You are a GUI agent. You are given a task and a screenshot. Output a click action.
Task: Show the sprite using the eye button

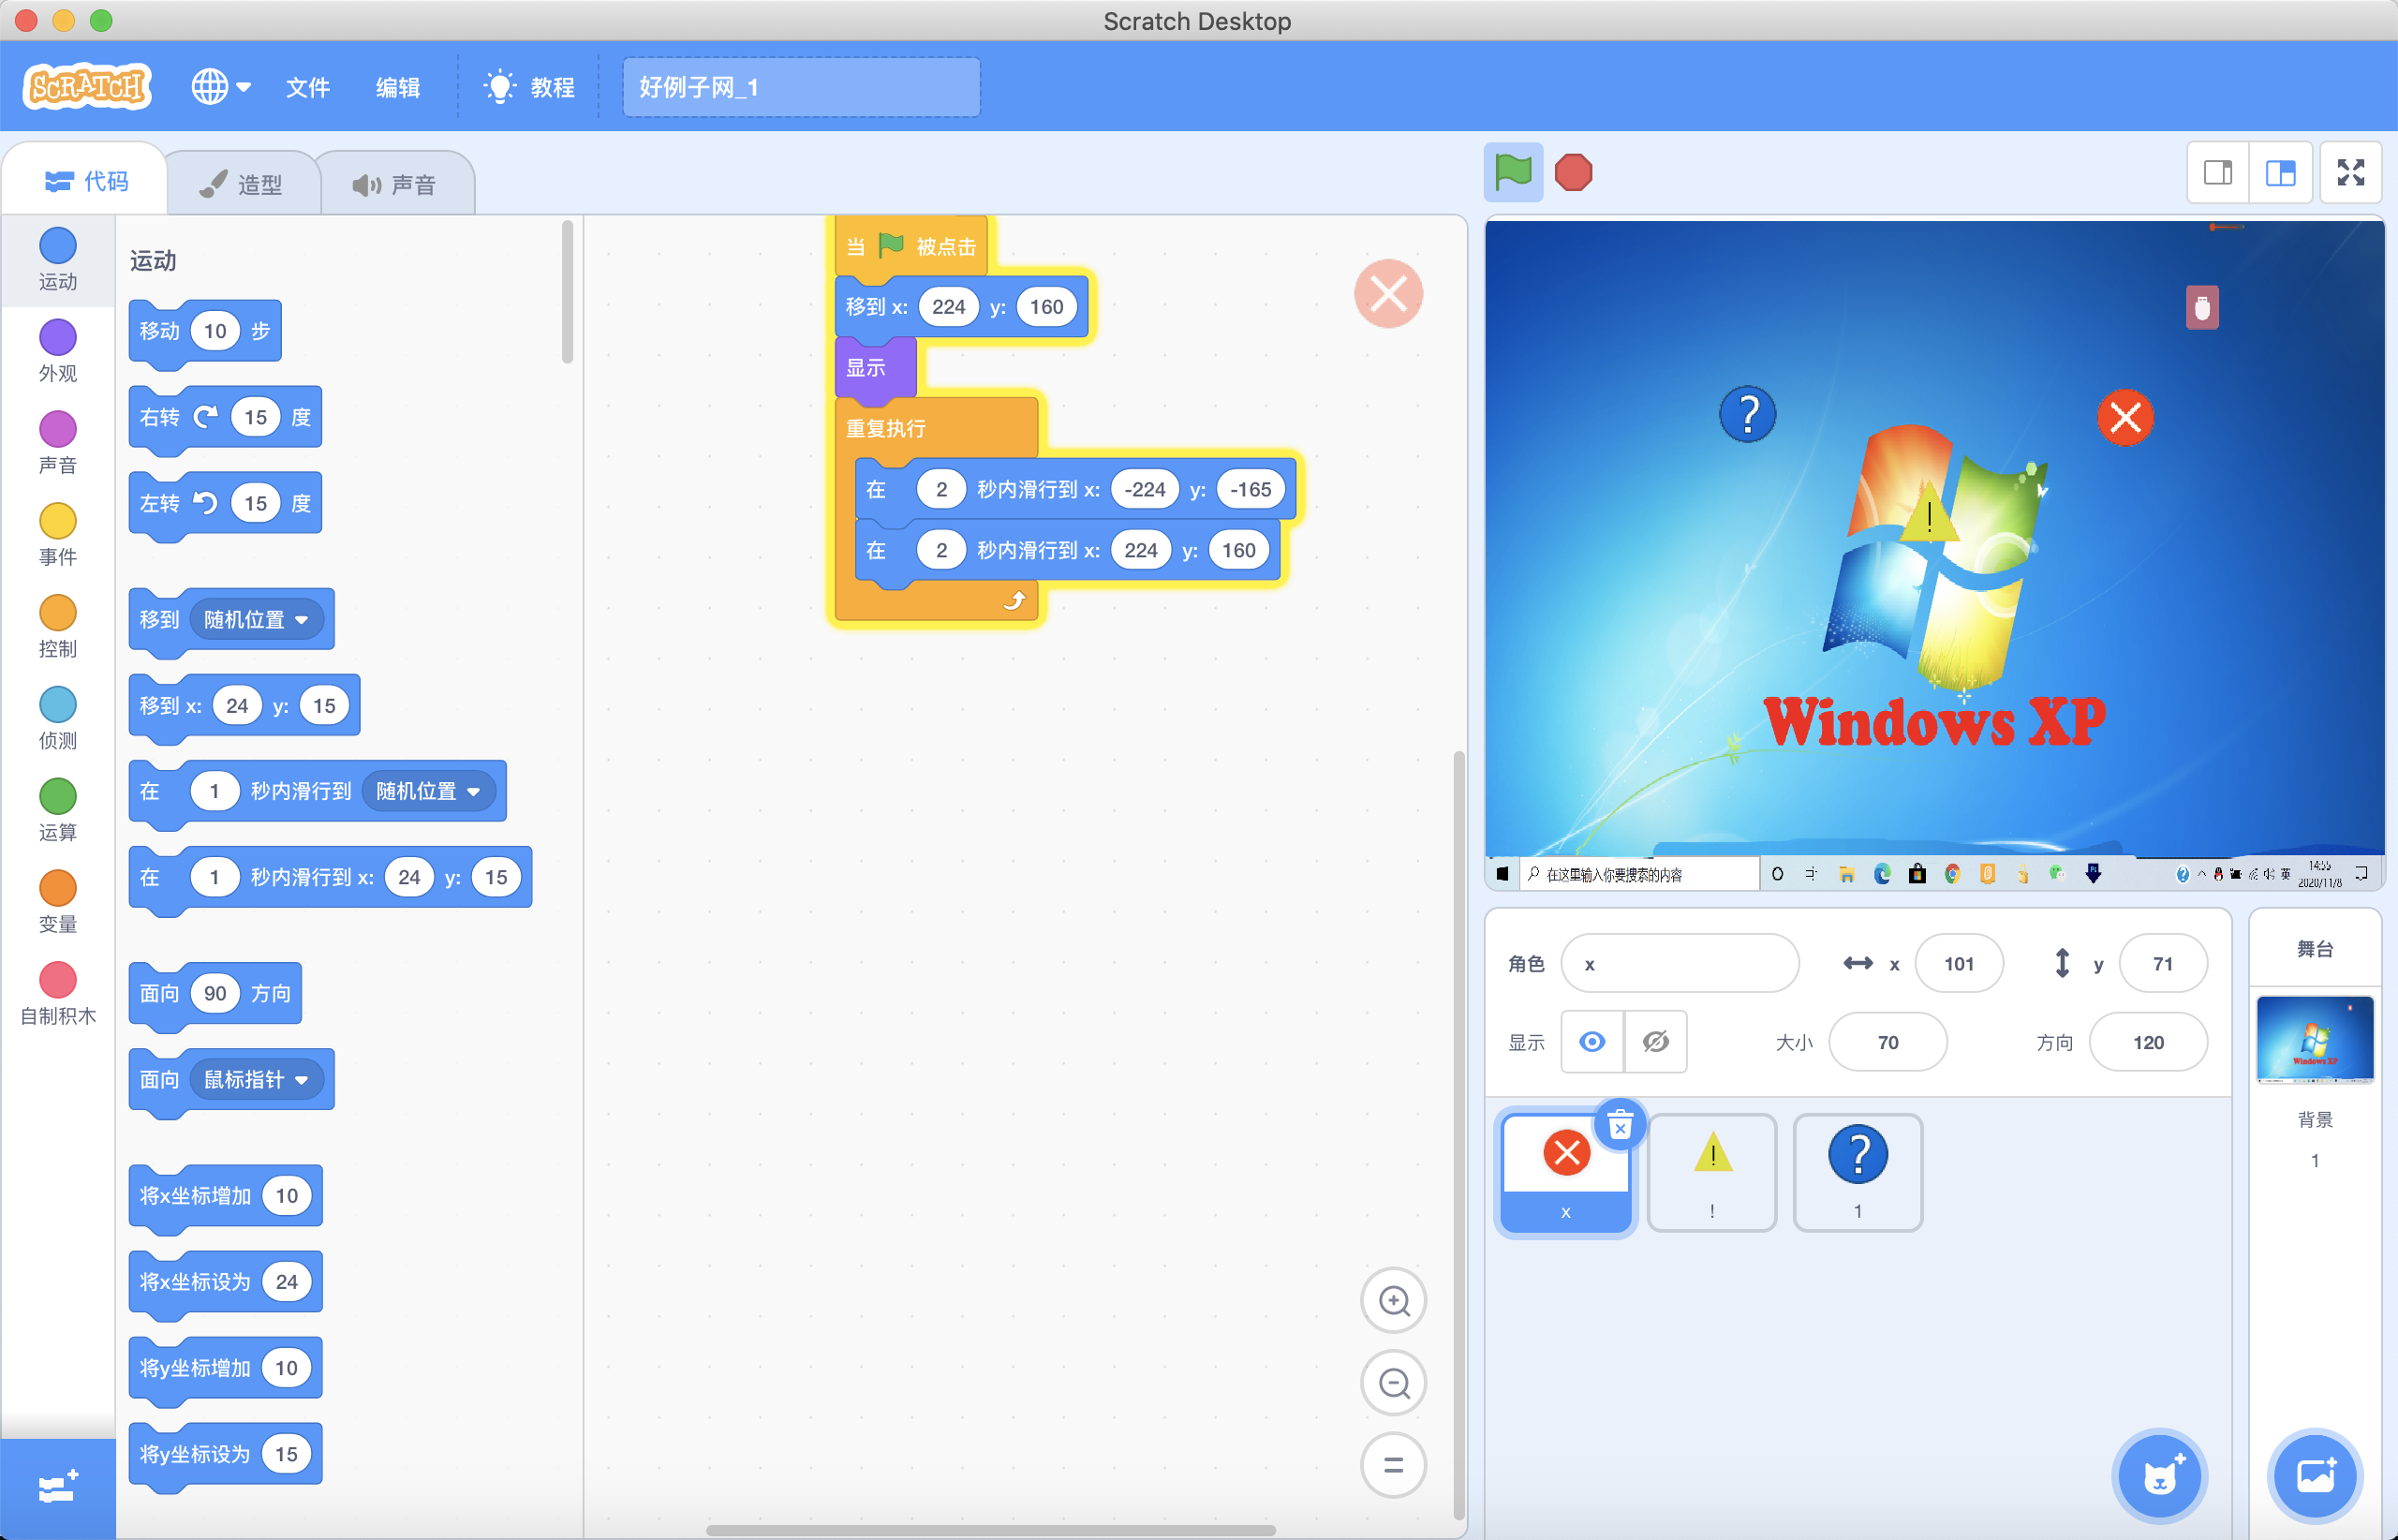pyautogui.click(x=1592, y=1042)
